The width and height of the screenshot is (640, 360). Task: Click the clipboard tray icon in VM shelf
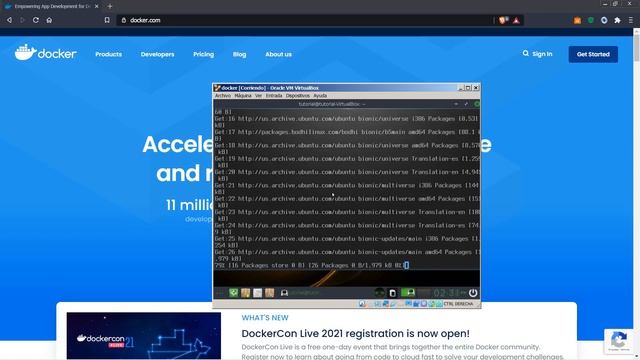click(392, 293)
